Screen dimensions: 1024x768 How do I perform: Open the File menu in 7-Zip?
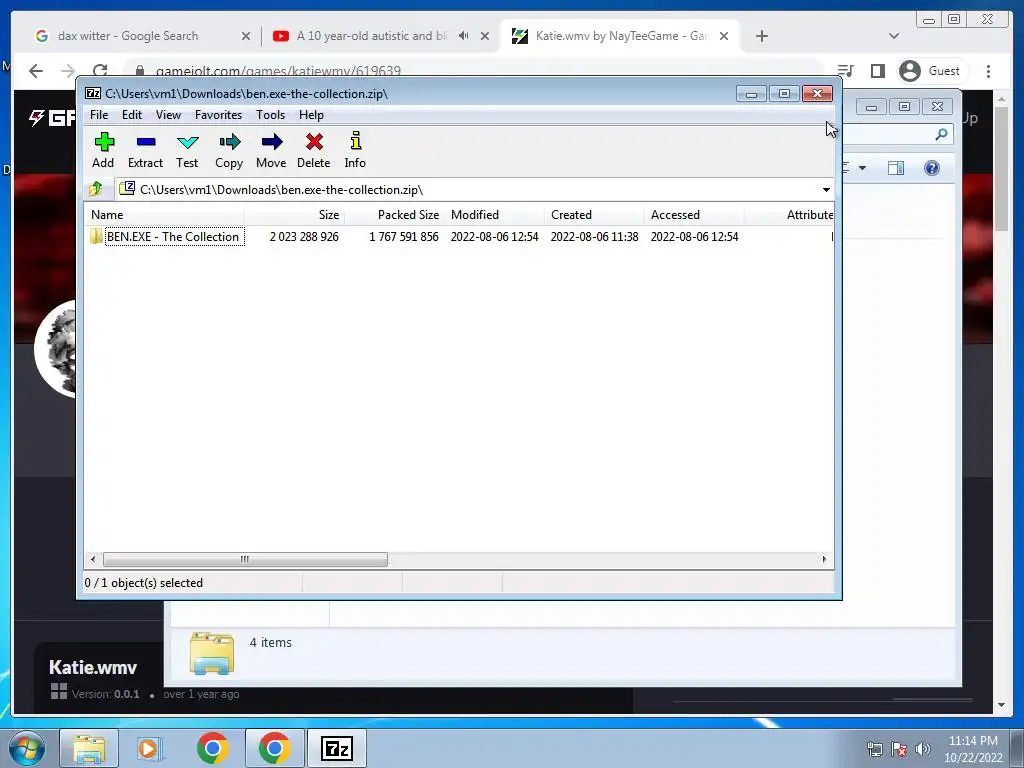[x=99, y=115]
